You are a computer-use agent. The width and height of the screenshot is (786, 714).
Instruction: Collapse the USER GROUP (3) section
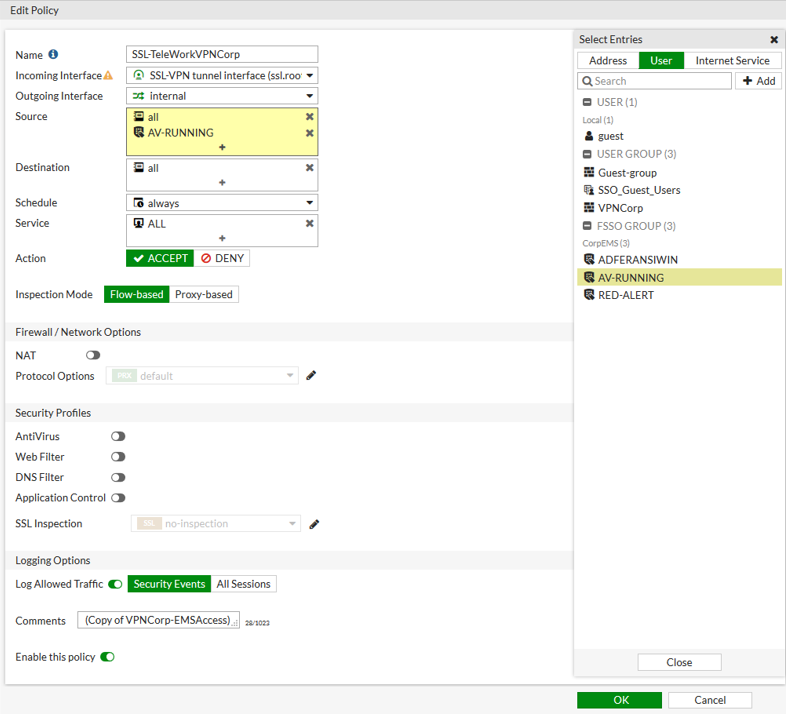[587, 154]
